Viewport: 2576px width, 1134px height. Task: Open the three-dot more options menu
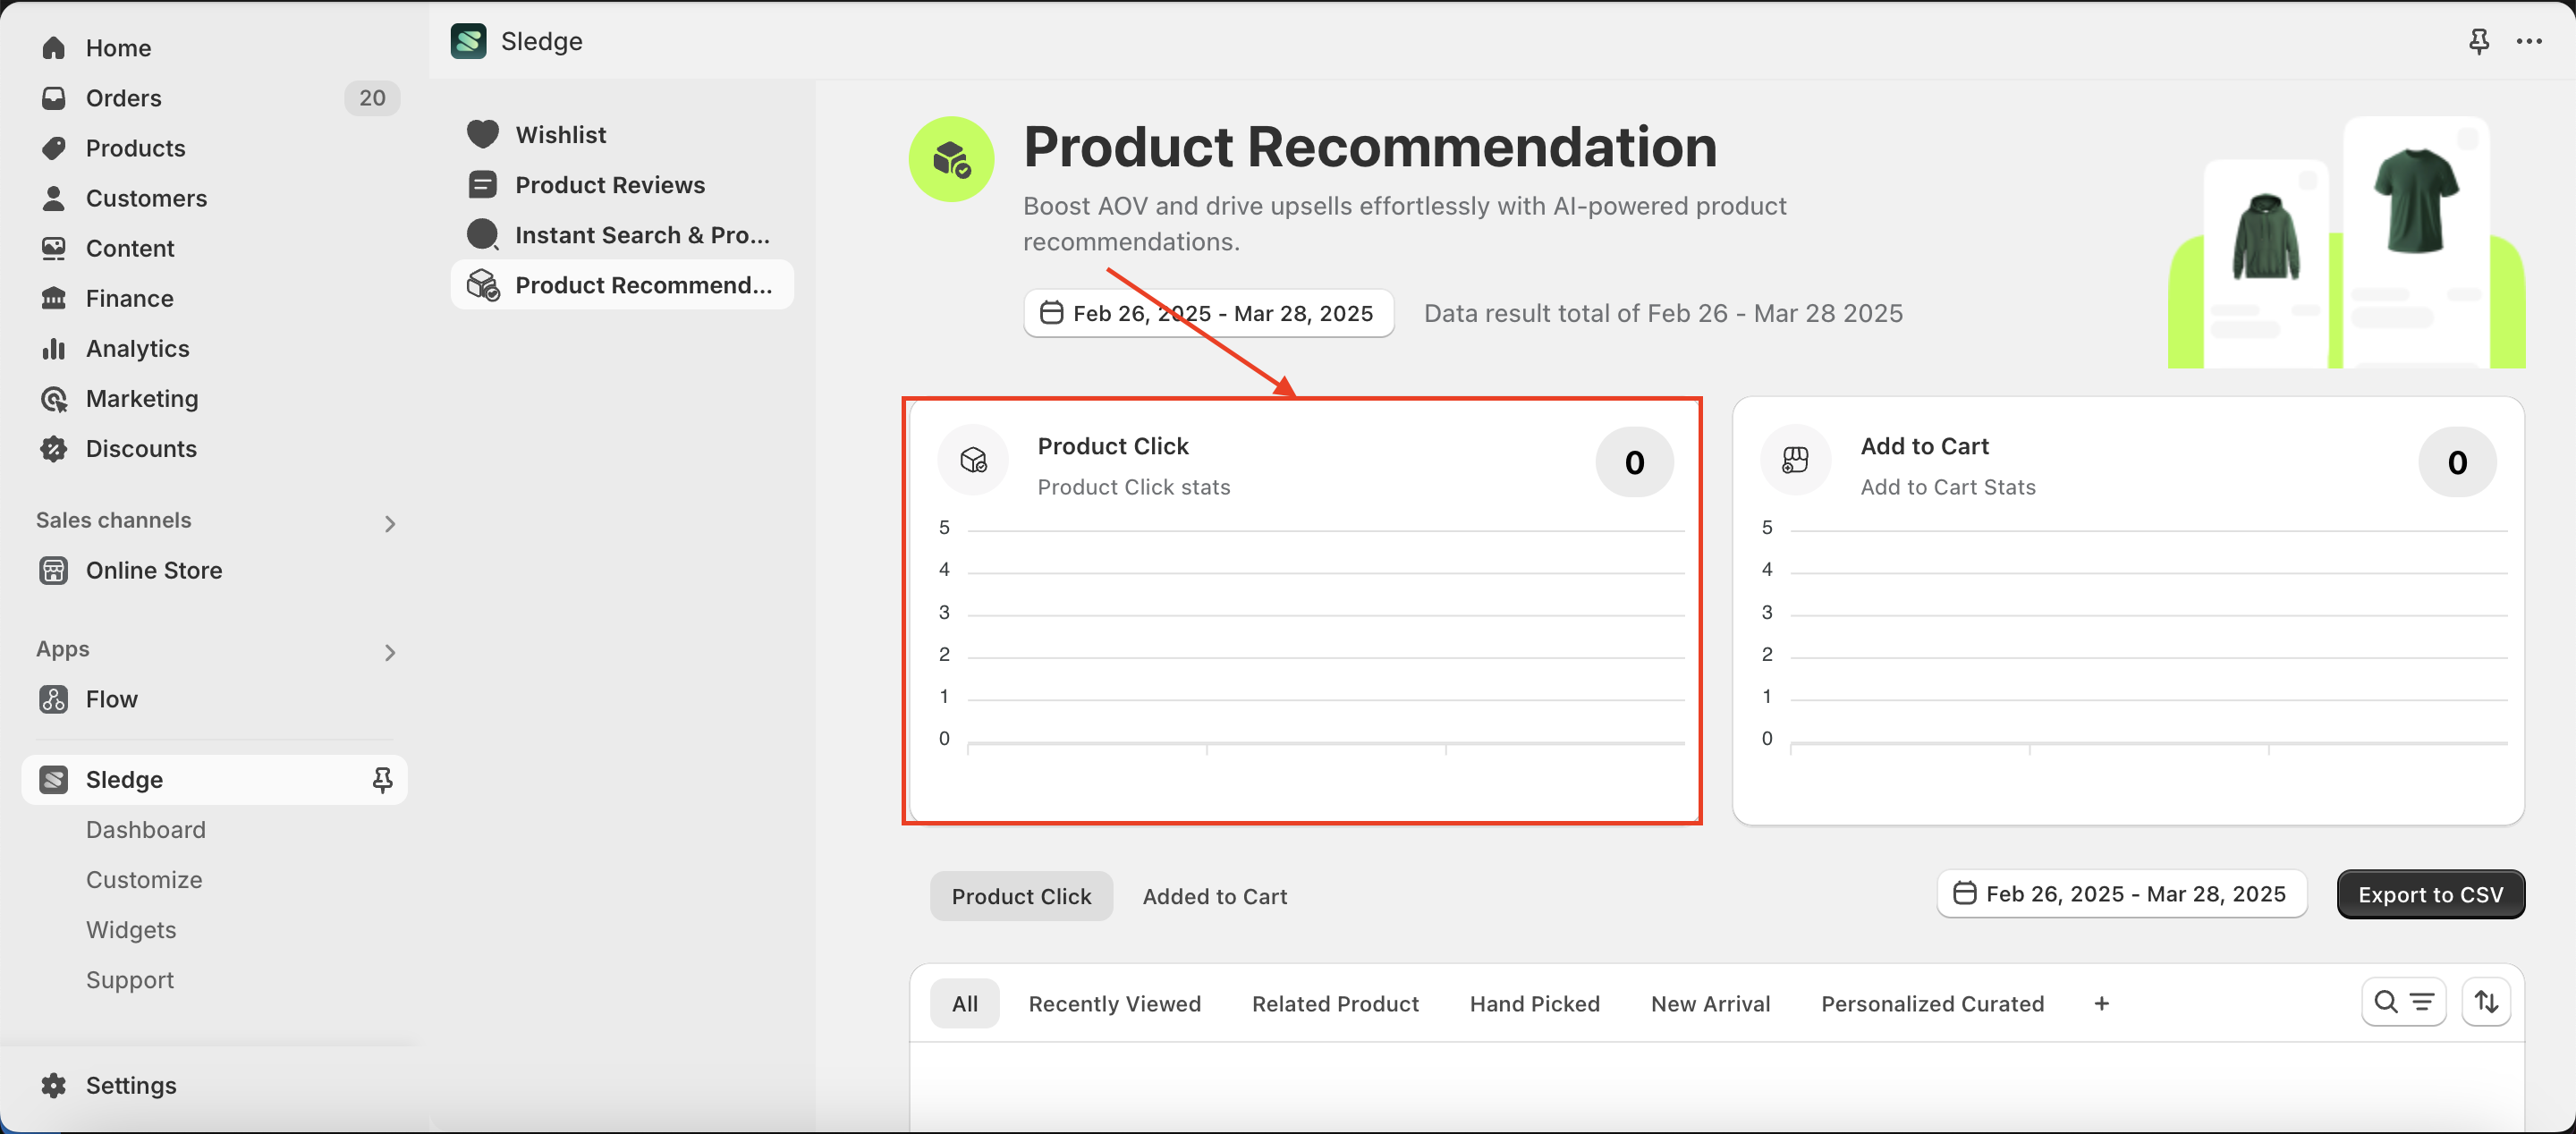pyautogui.click(x=2529, y=41)
